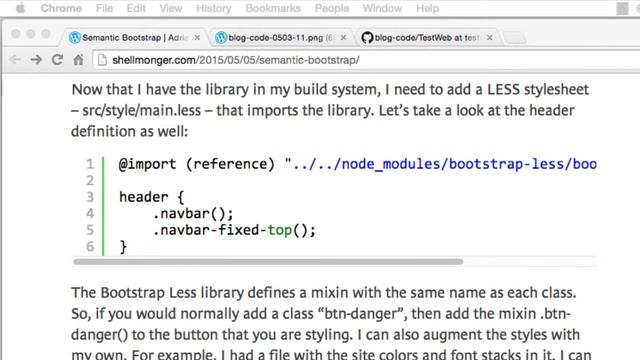Click the macOS menu bar icon at right
This screenshot has height=360, width=640.
[x=622, y=8]
